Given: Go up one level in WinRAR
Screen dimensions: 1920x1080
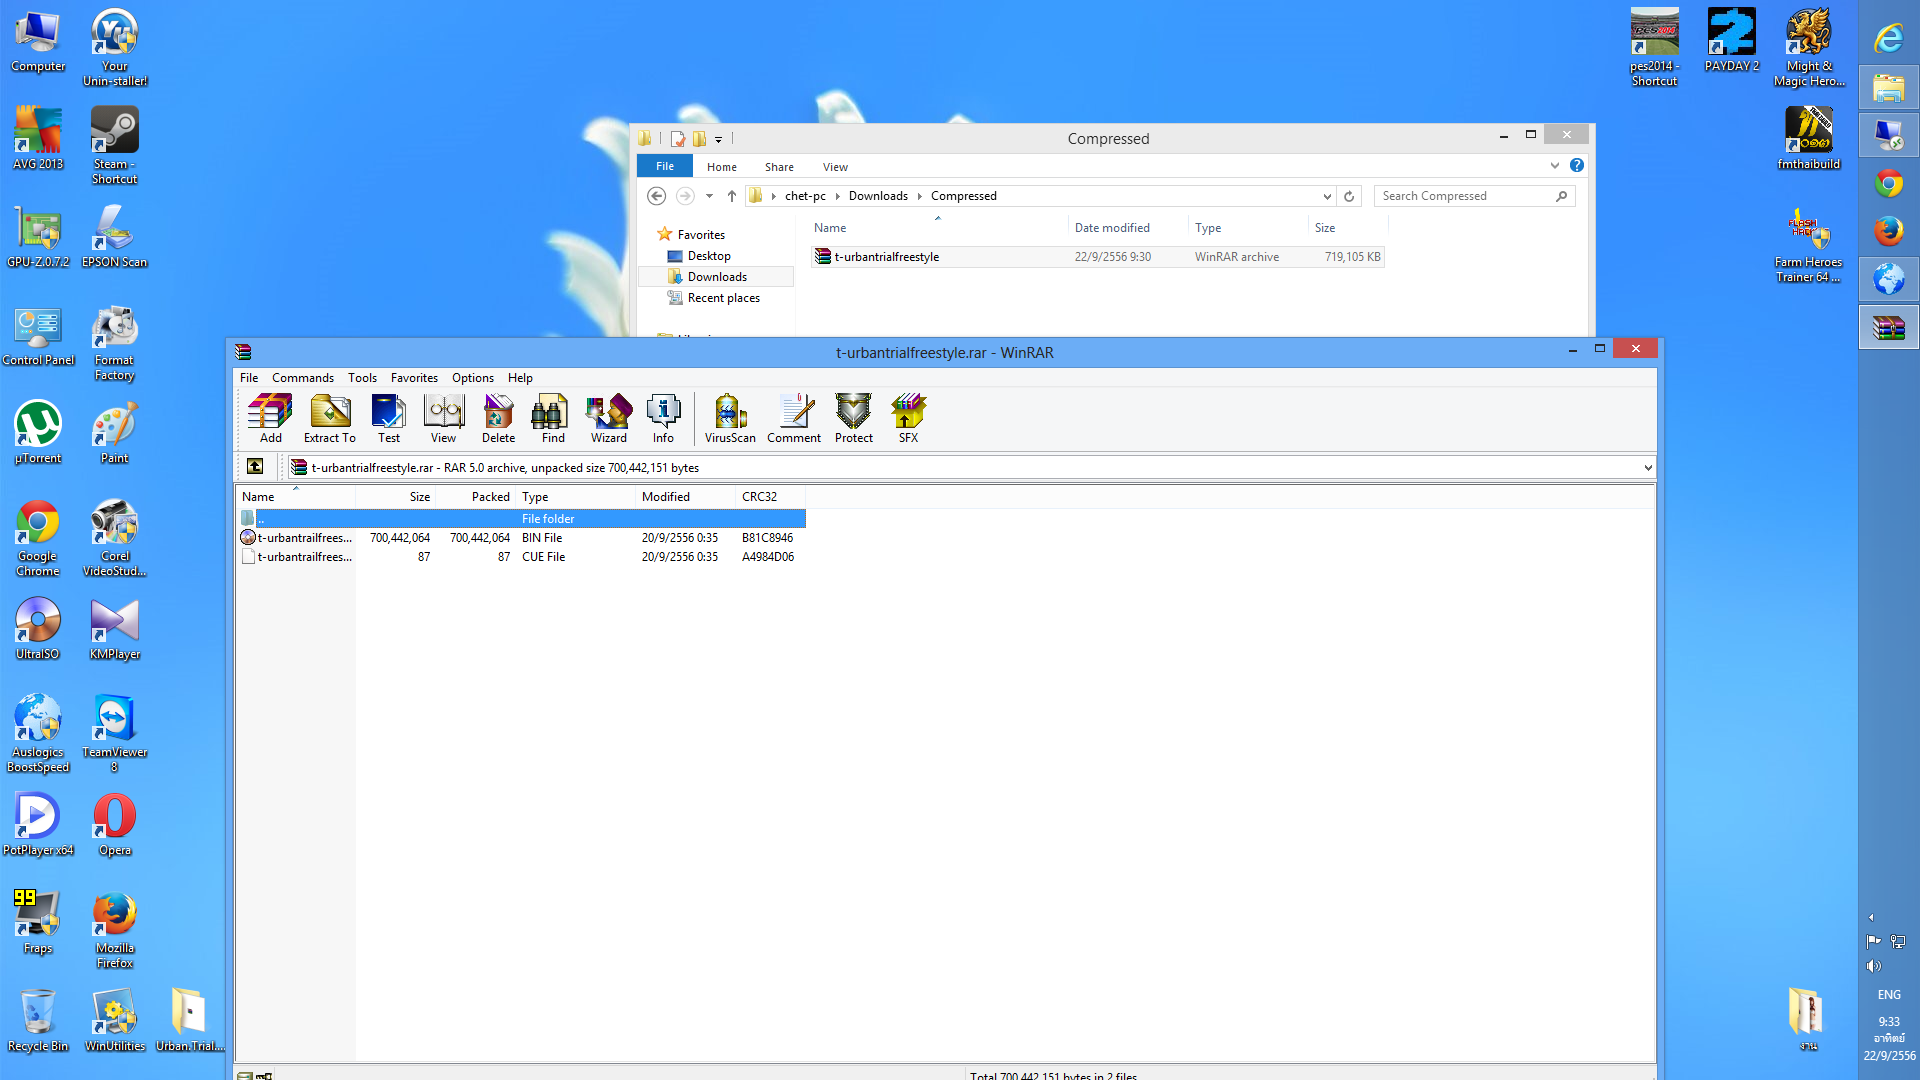Looking at the screenshot, I should click(255, 467).
